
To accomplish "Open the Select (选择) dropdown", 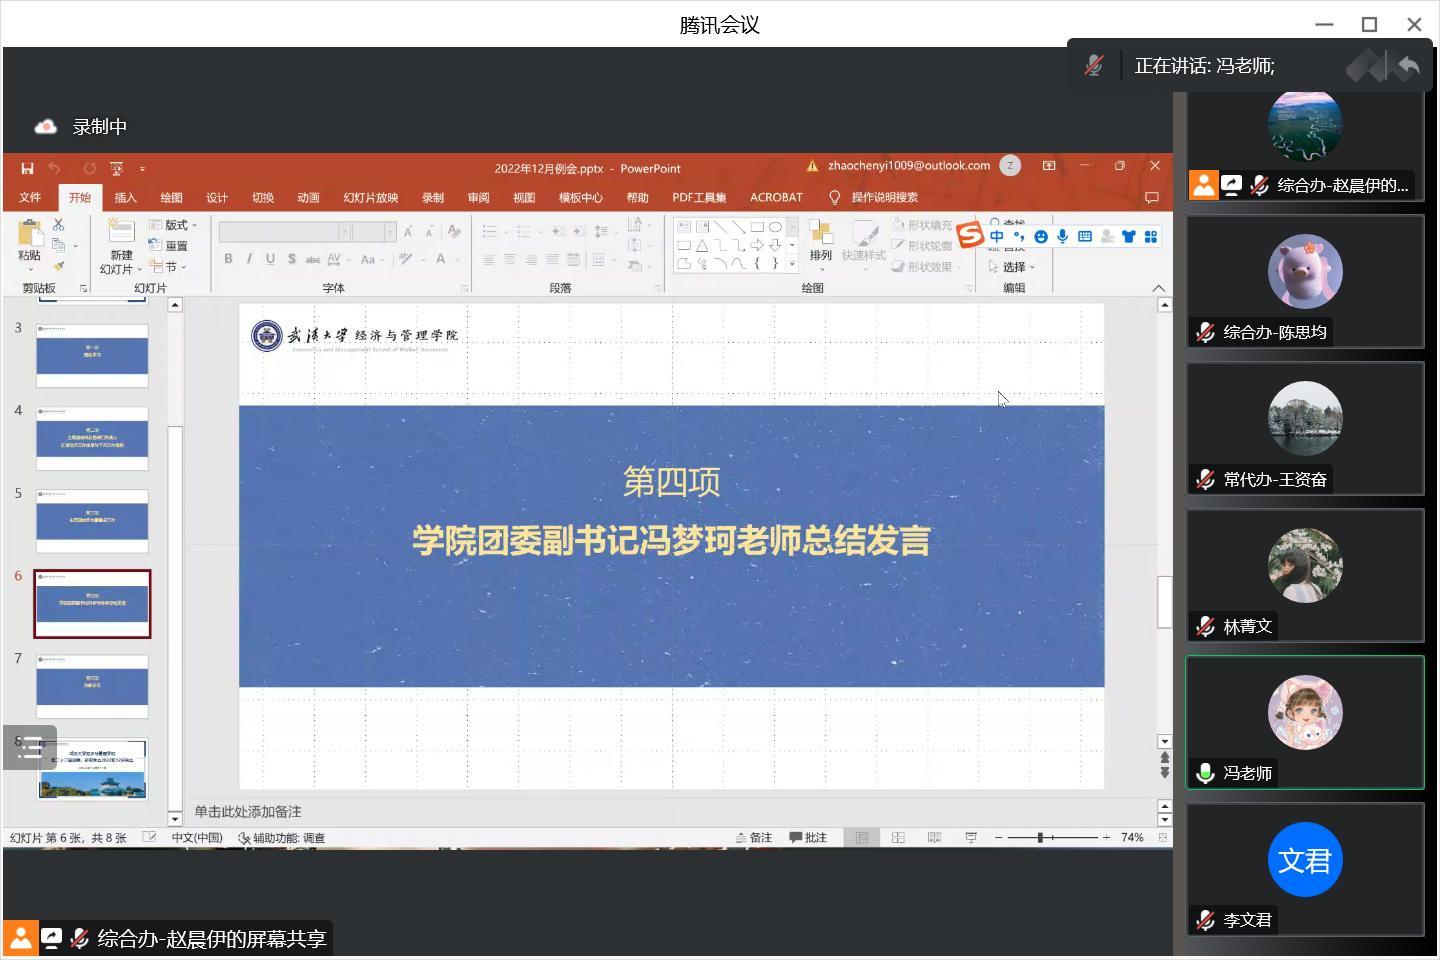I will [x=1013, y=267].
